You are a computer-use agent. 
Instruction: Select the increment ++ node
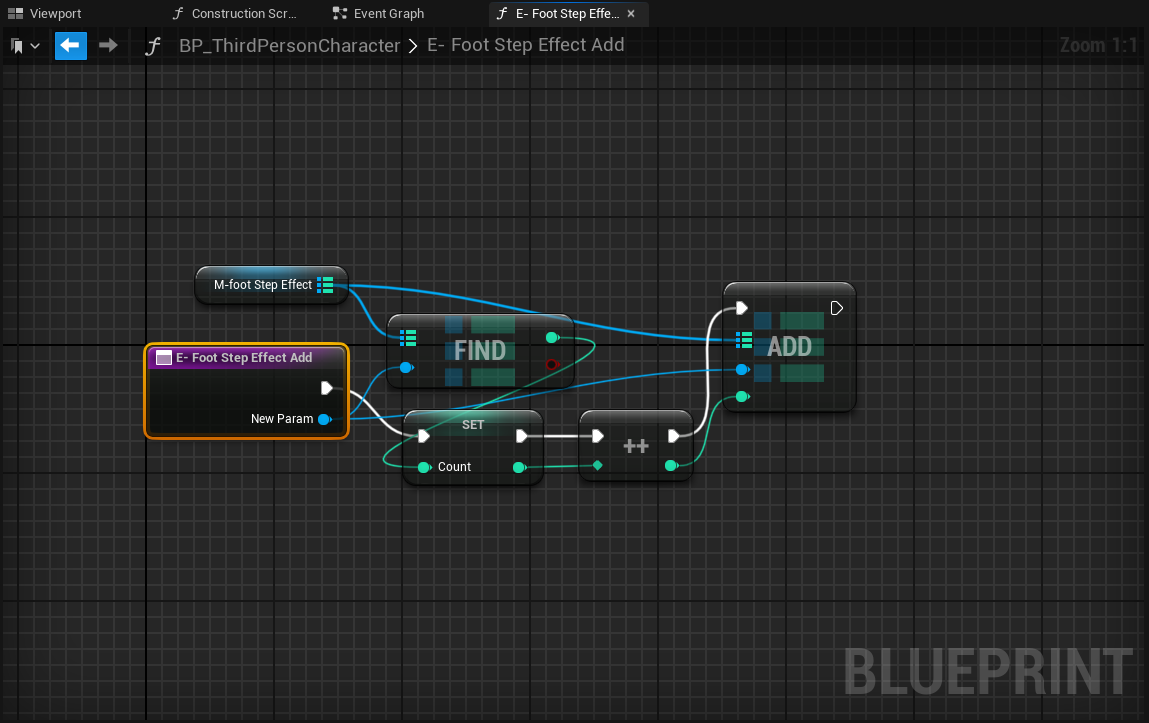[x=635, y=445]
